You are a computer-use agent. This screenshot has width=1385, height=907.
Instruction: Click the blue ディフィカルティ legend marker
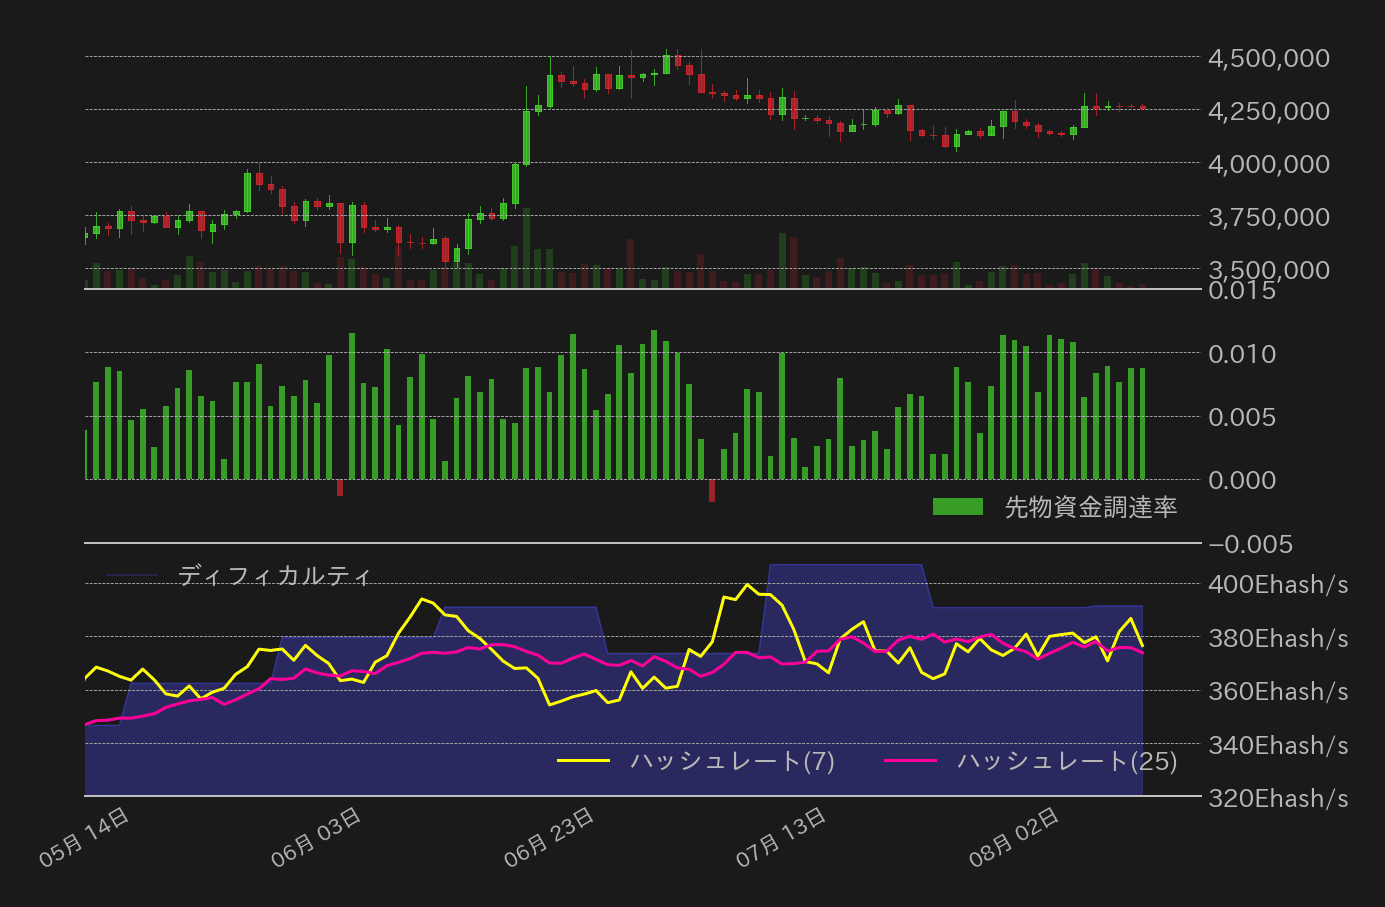click(133, 573)
